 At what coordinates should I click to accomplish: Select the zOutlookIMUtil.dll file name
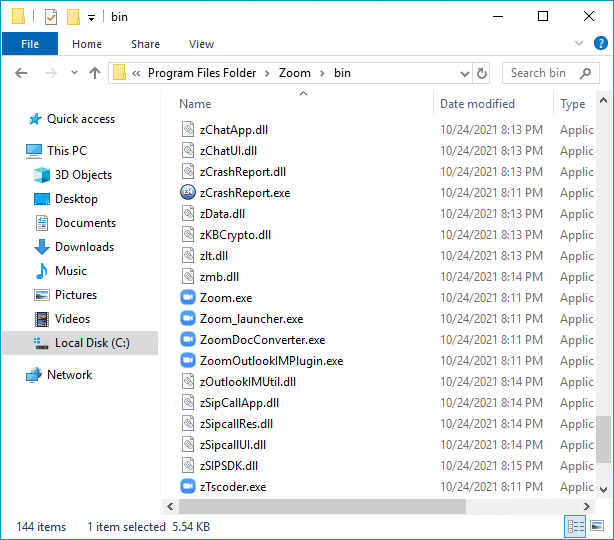(x=248, y=382)
